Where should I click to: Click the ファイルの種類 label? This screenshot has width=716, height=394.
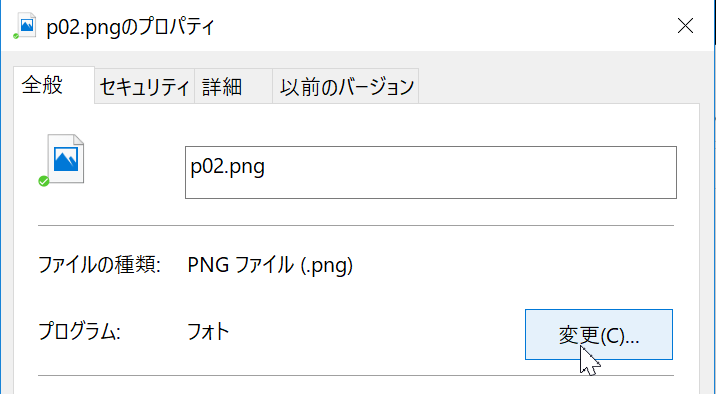(99, 265)
